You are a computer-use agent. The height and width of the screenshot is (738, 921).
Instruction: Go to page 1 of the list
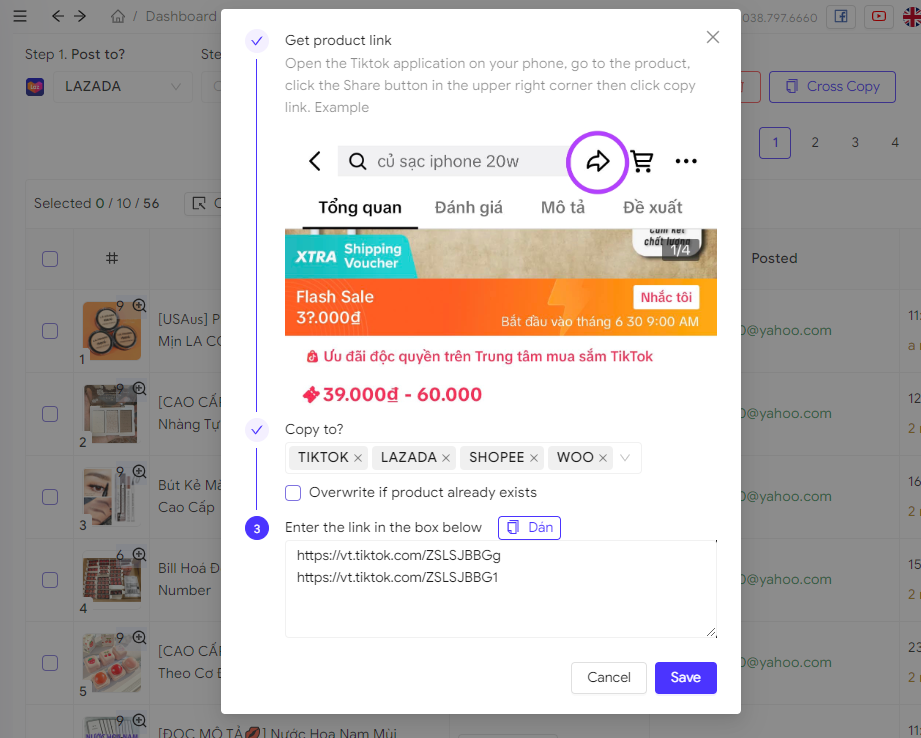tap(775, 143)
